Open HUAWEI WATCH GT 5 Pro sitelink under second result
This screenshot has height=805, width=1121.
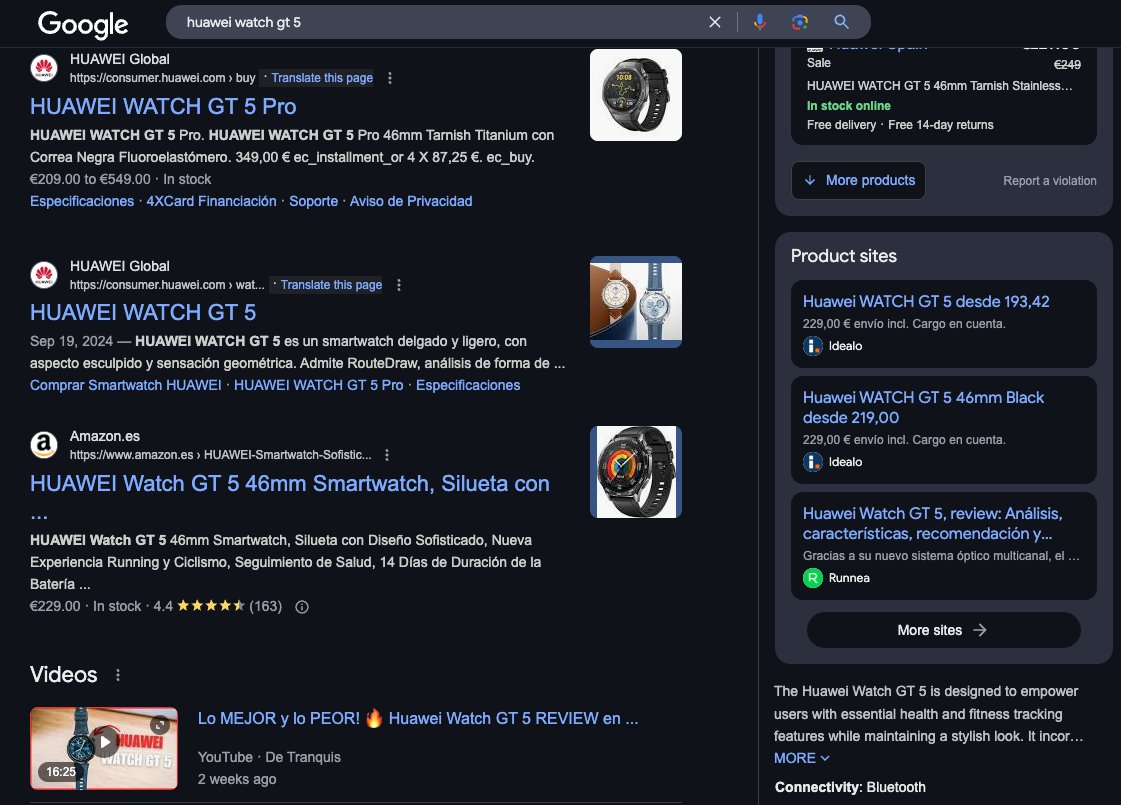[x=319, y=385]
